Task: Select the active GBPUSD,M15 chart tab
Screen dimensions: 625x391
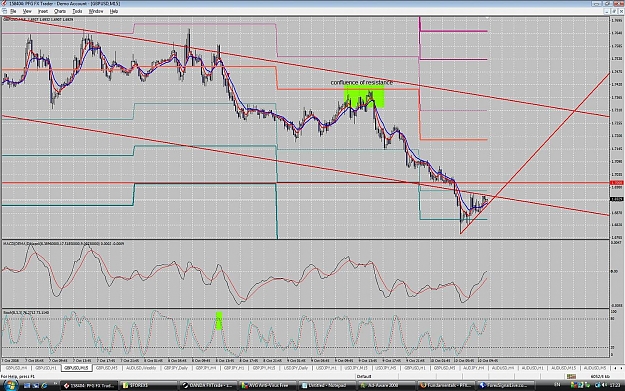Action: [76, 368]
